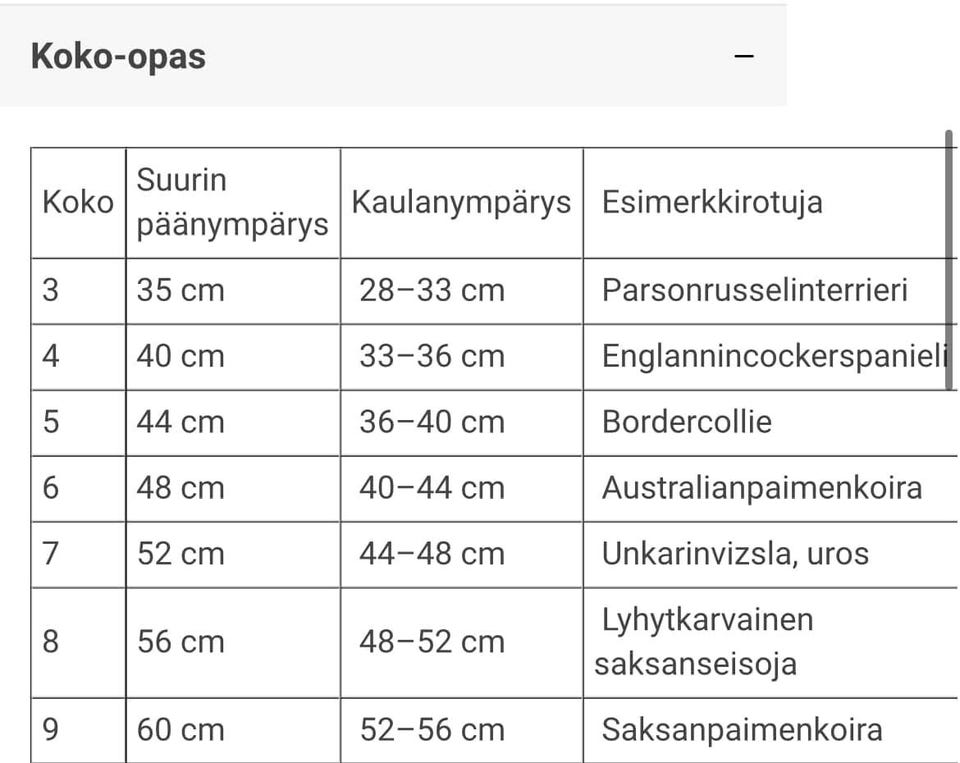
Task: Select the Parsonrusselinterrieri cell
Action: pyautogui.click(x=755, y=290)
